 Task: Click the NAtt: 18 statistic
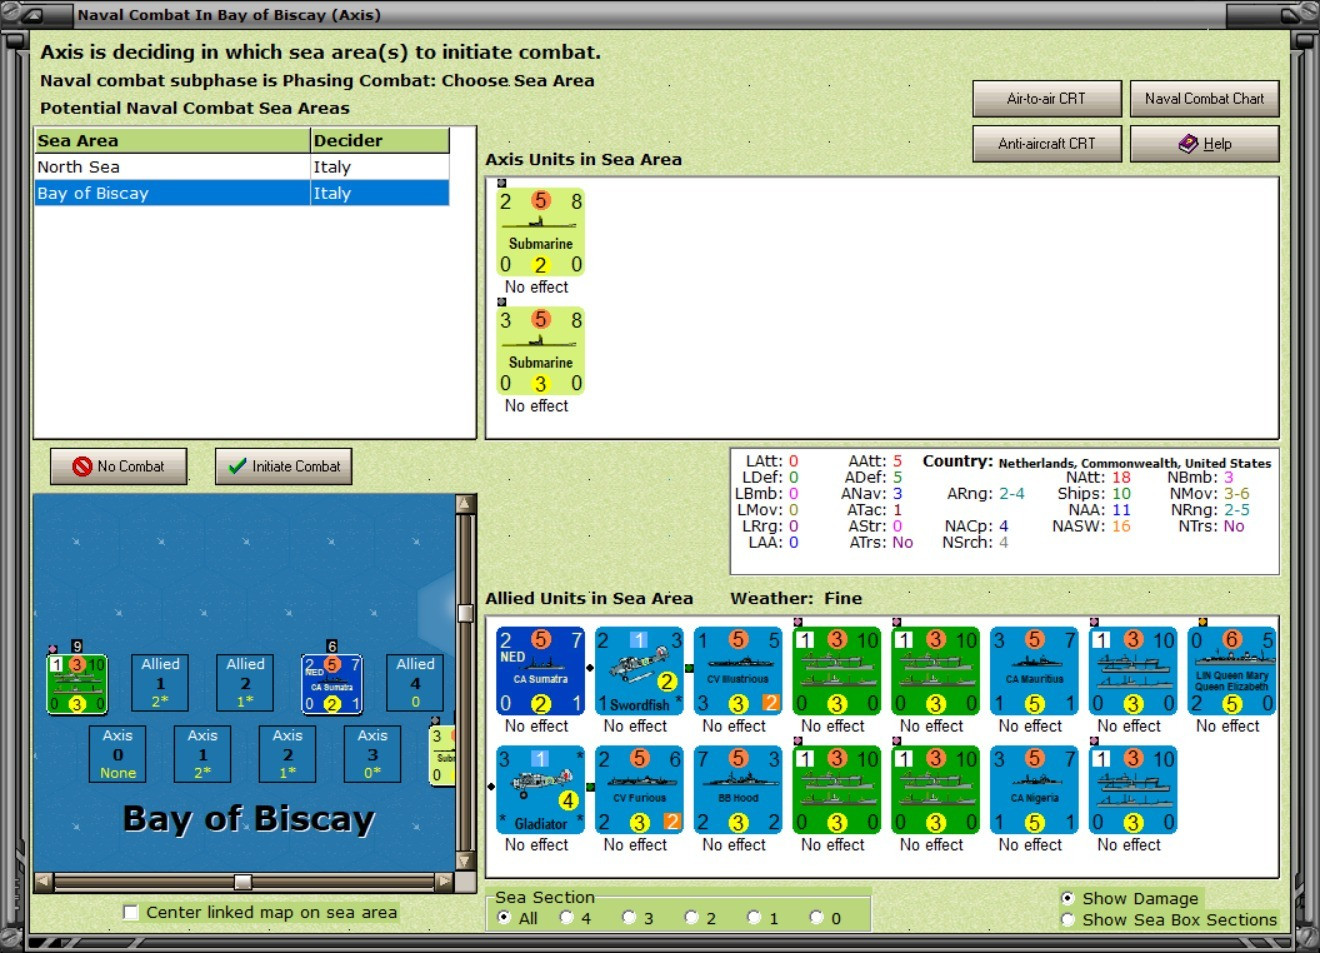point(1098,478)
